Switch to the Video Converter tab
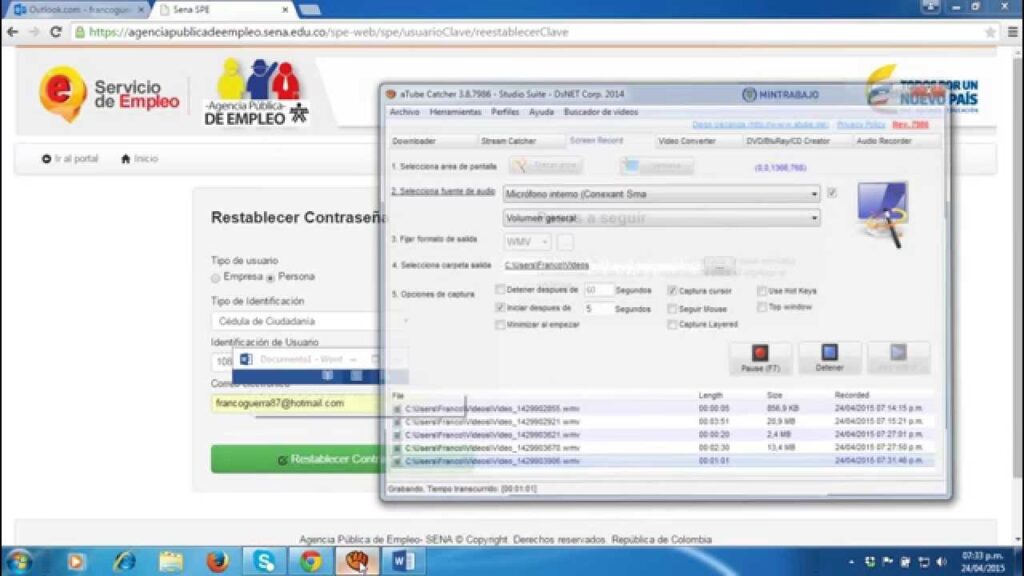The width and height of the screenshot is (1024, 576). click(686, 141)
